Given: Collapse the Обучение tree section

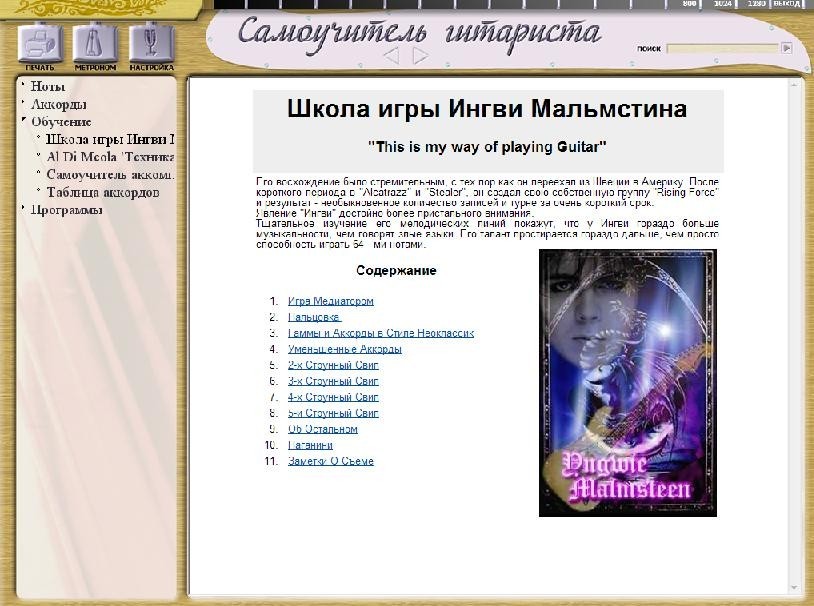Looking at the screenshot, I should click(x=61, y=122).
